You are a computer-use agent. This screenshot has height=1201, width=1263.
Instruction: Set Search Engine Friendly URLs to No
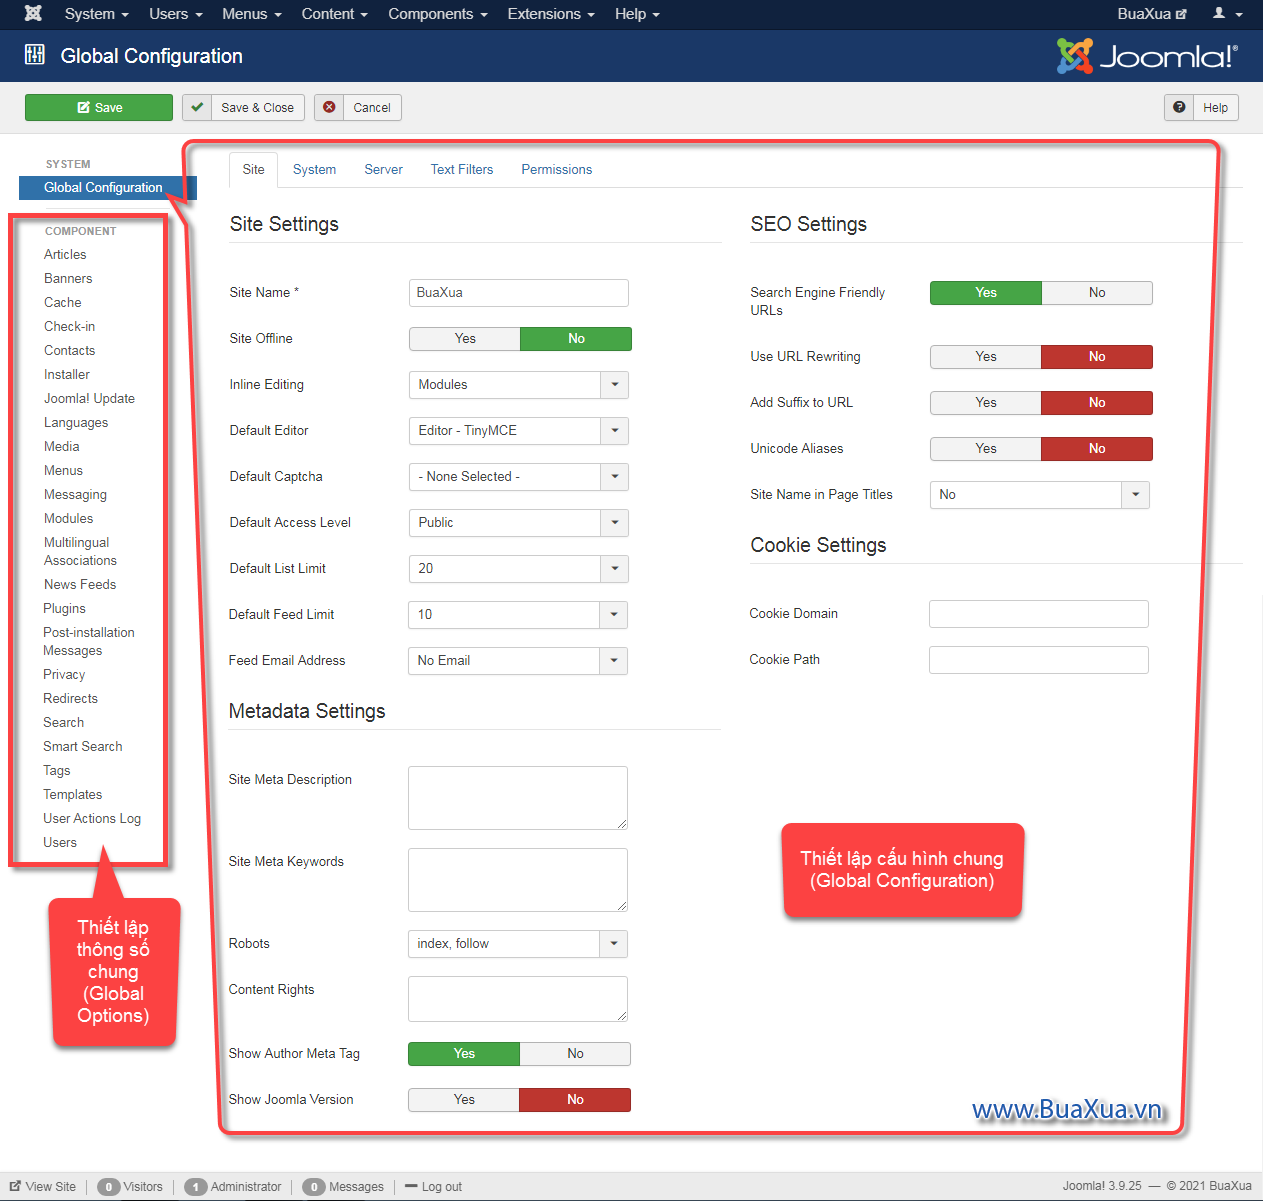pos(1097,293)
